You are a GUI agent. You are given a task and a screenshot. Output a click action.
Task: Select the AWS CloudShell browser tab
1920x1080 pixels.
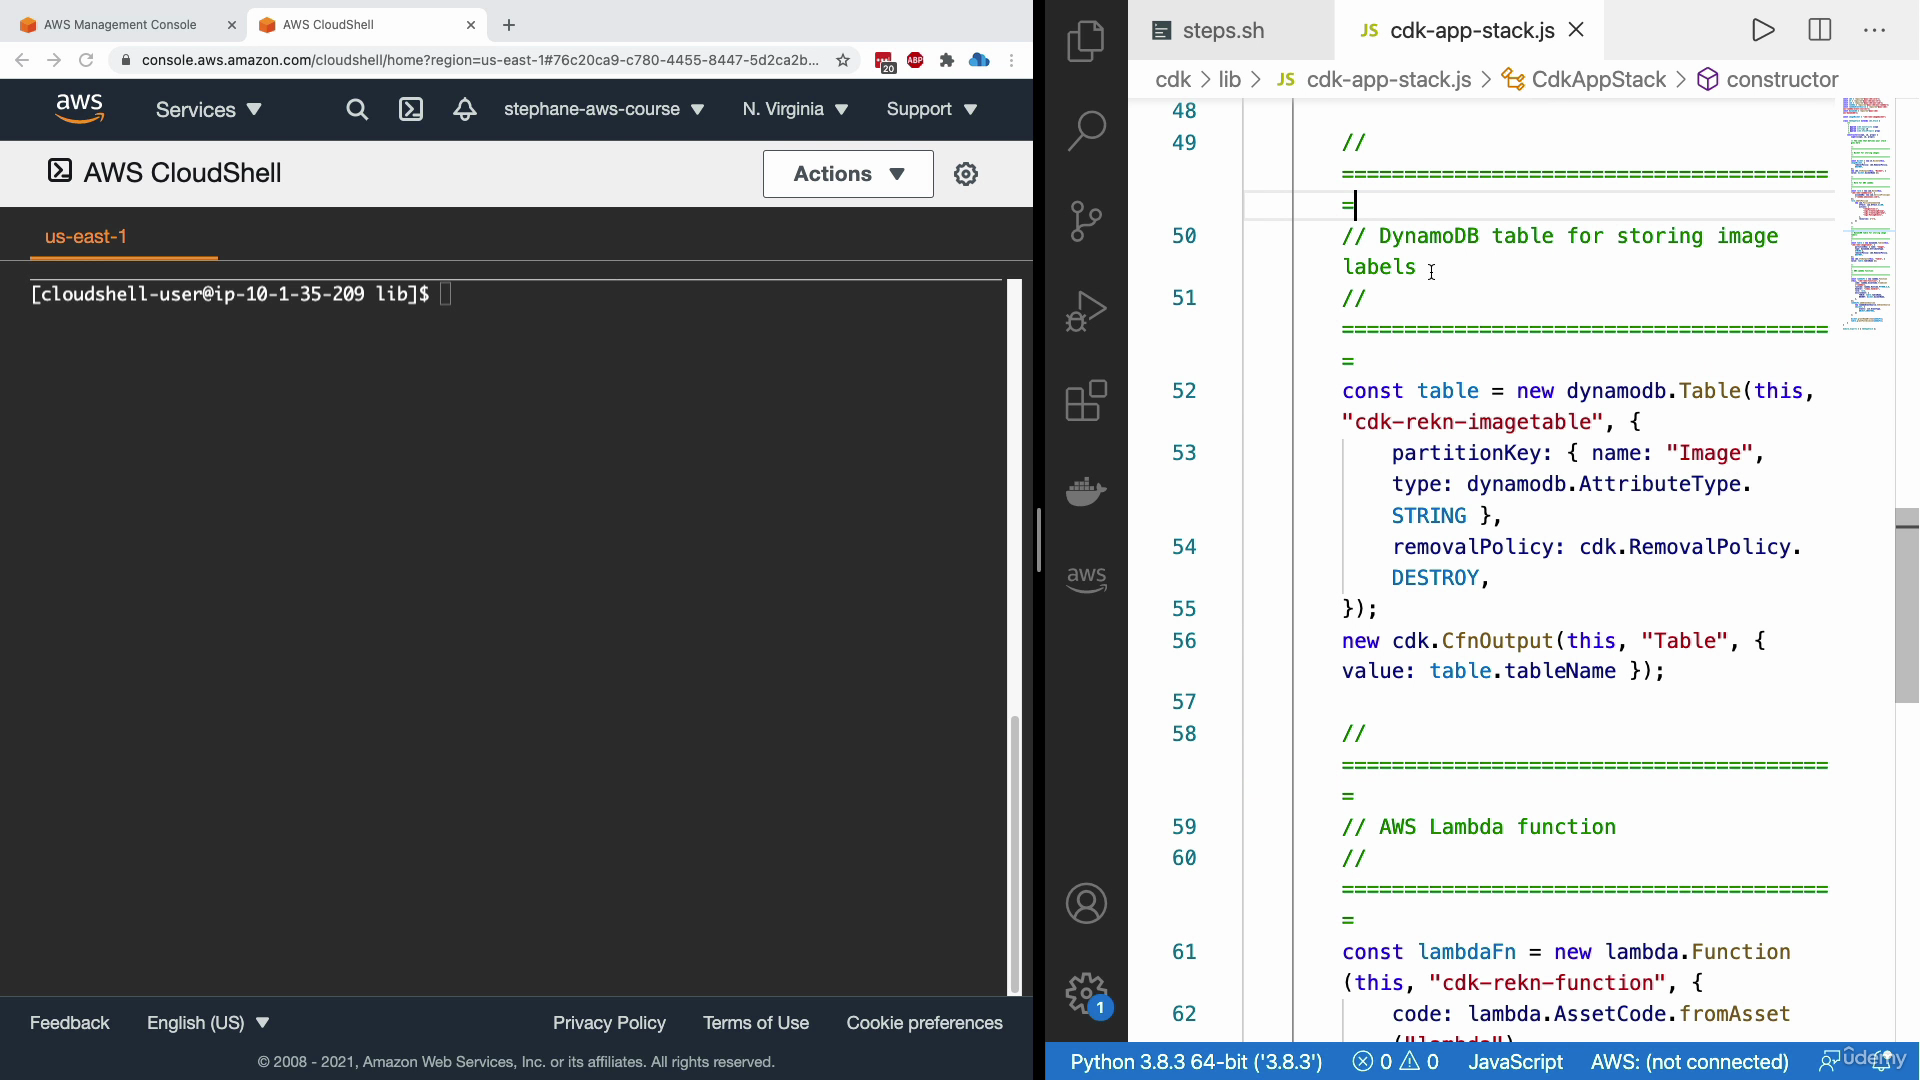click(x=365, y=25)
